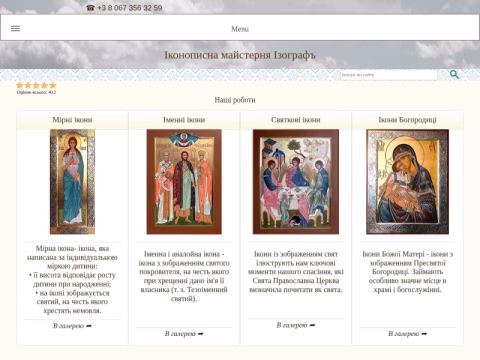Focus the site search input field

(389, 75)
